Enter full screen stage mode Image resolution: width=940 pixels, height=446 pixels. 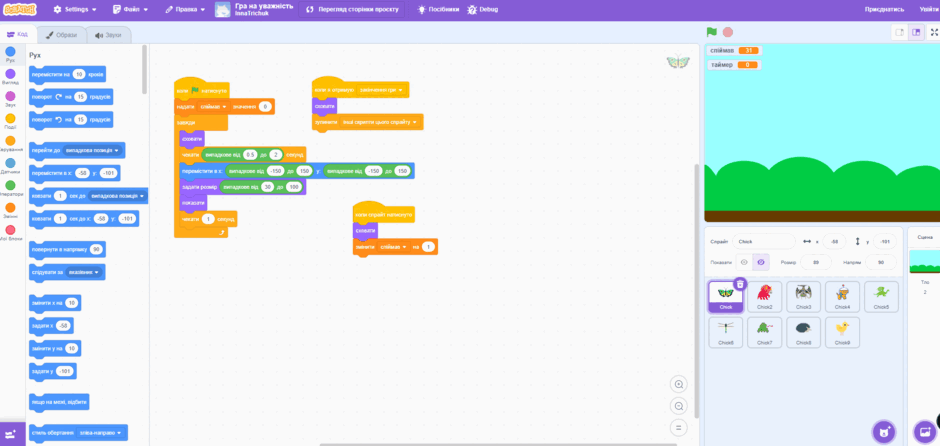[x=934, y=32]
